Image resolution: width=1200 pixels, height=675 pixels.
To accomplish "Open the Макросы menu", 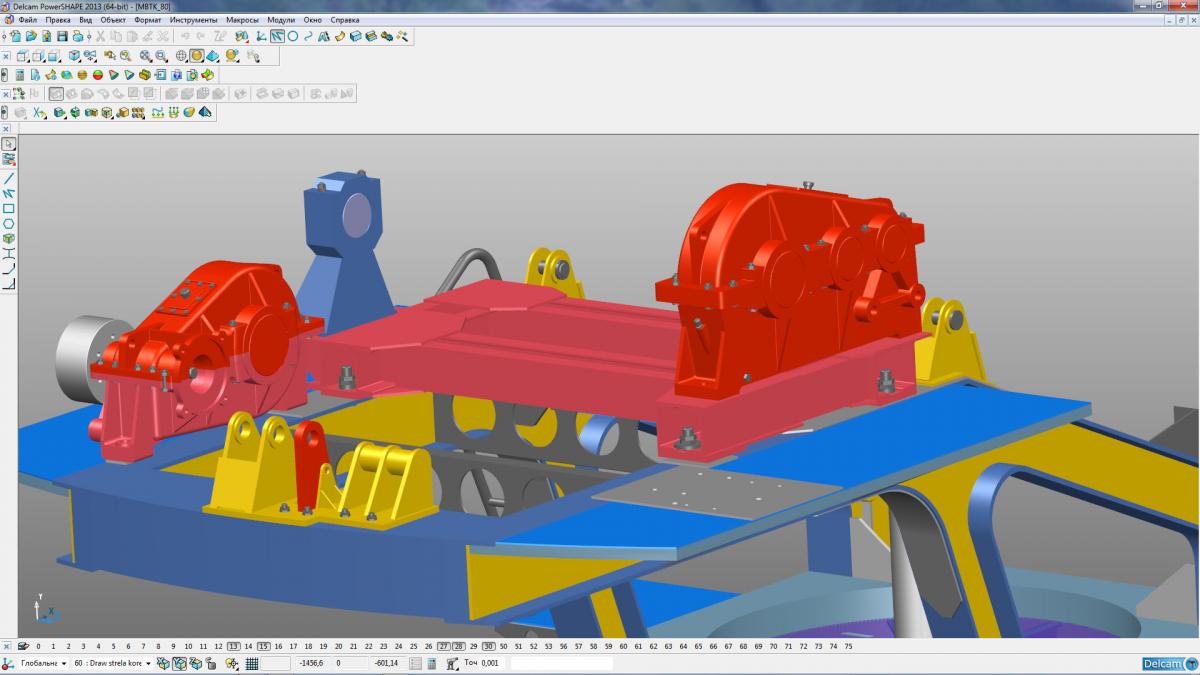I will 242,20.
